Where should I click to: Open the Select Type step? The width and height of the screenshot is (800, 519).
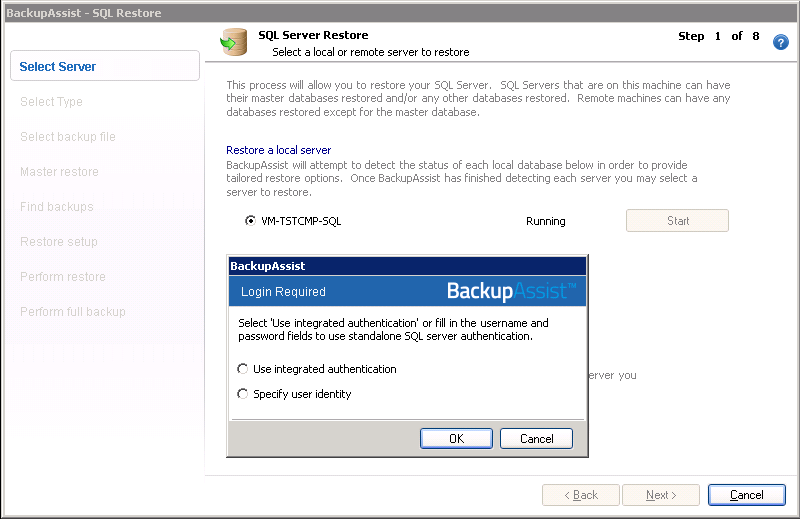[x=51, y=102]
